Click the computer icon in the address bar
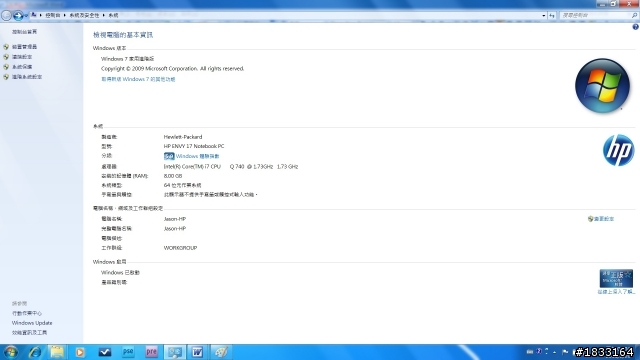 point(34,15)
